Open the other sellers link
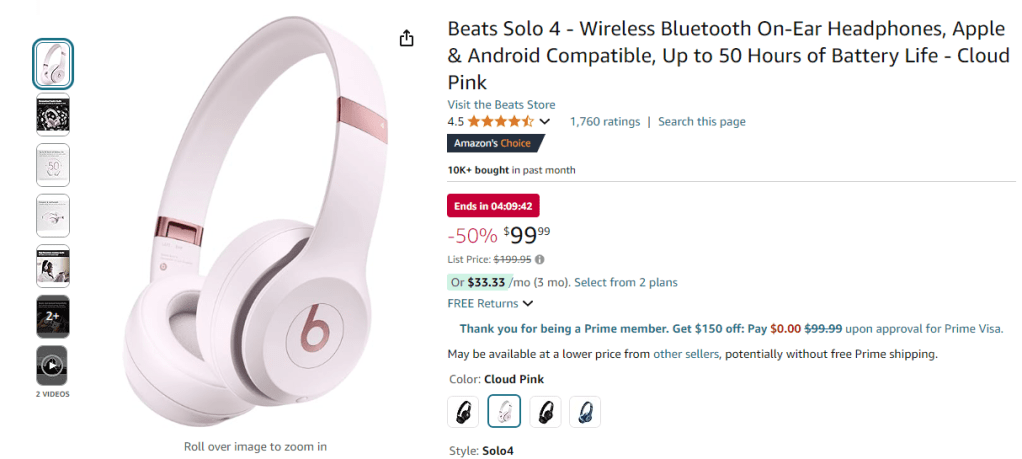Viewport: 1022px width, 459px height. point(686,354)
